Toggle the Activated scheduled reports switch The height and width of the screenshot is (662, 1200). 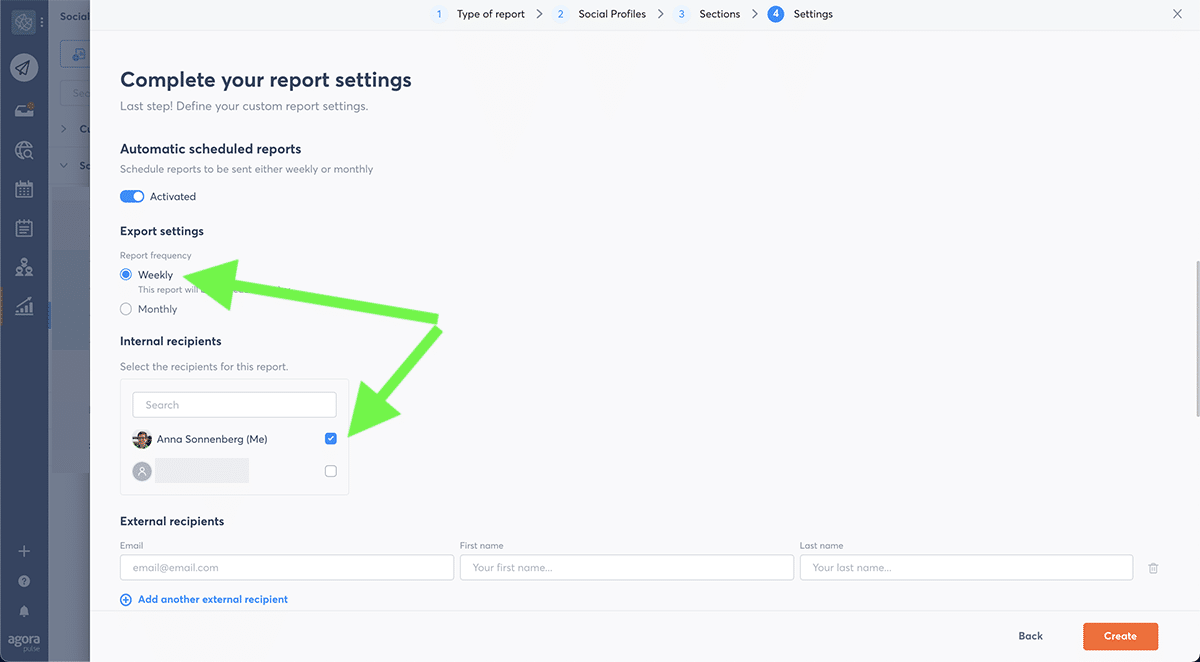[132, 197]
